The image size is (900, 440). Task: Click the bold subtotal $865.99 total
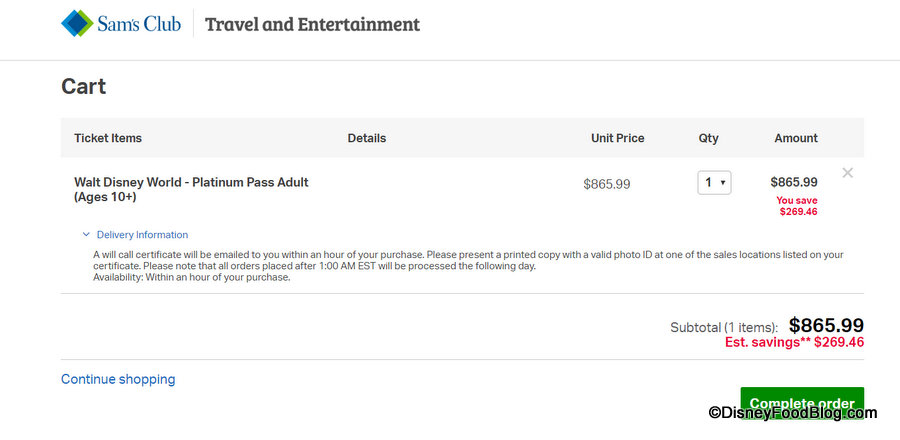coord(826,325)
